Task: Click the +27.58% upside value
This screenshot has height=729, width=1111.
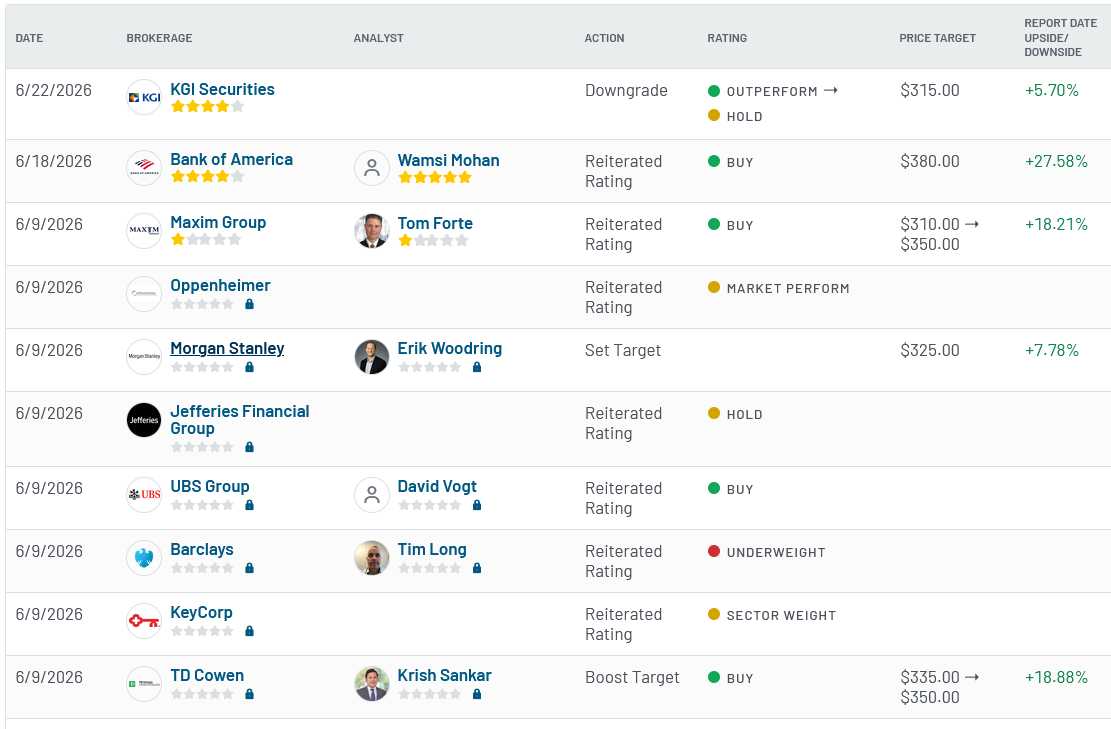Action: point(1056,162)
